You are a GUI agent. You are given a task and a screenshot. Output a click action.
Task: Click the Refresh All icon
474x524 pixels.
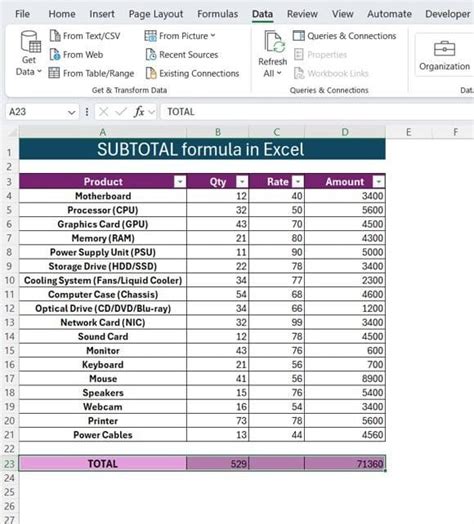coord(274,42)
